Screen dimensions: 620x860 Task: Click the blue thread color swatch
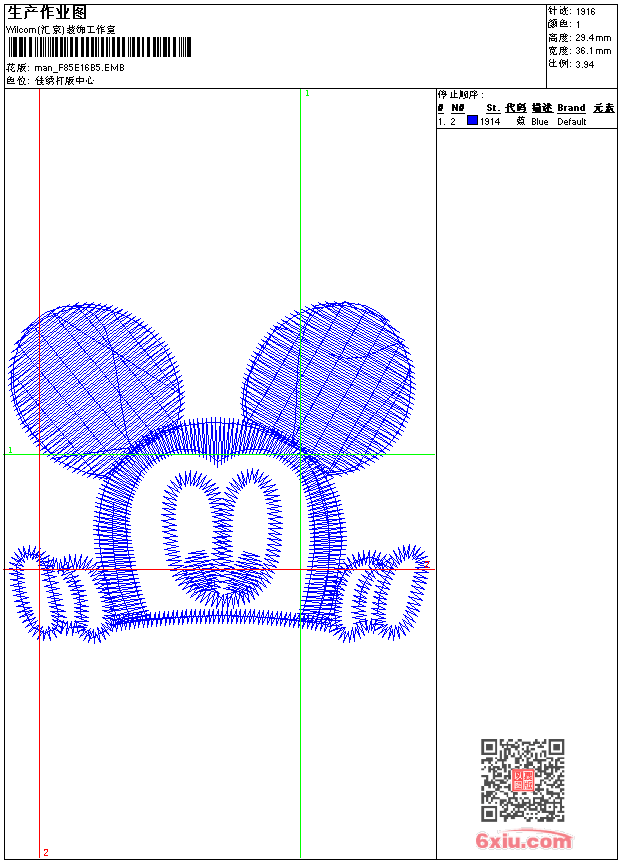click(x=472, y=121)
